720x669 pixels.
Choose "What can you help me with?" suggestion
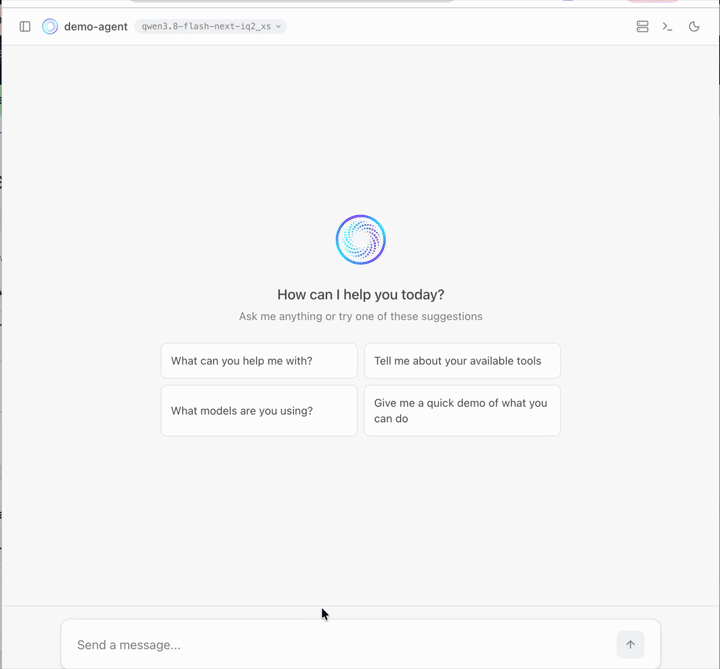(x=259, y=361)
